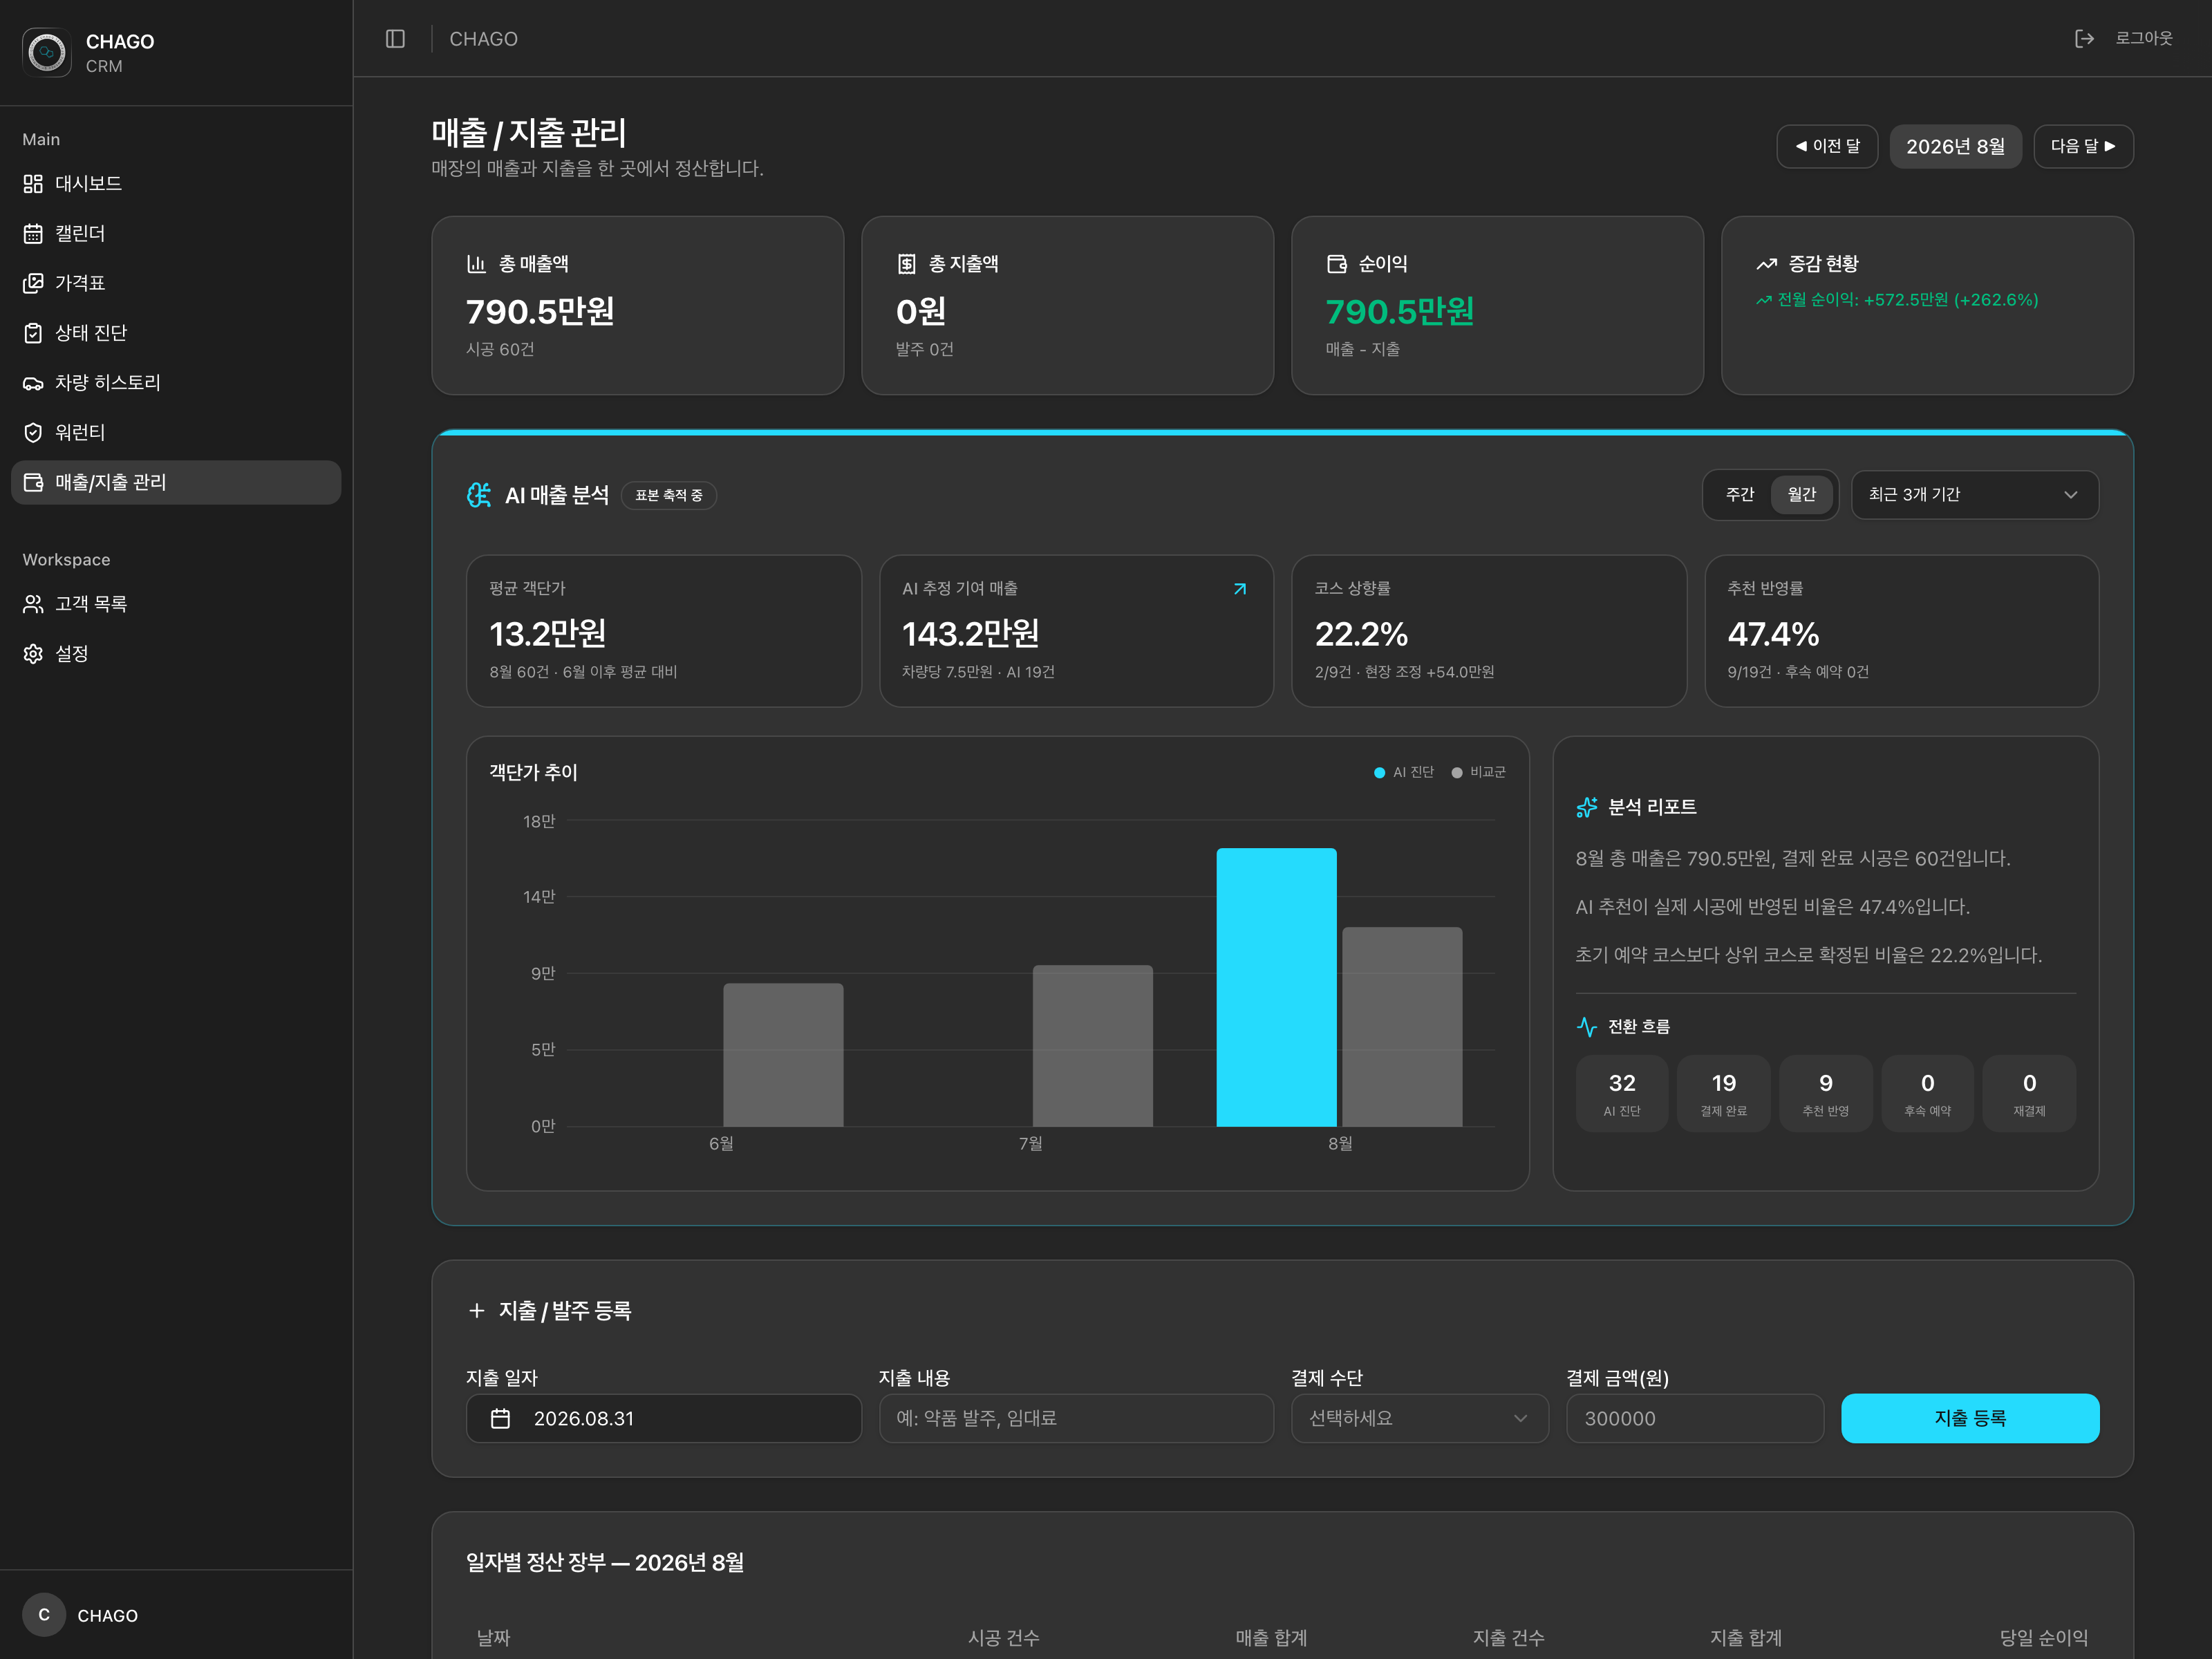
Task: Toggle the sidebar panel icon
Action: (x=395, y=39)
